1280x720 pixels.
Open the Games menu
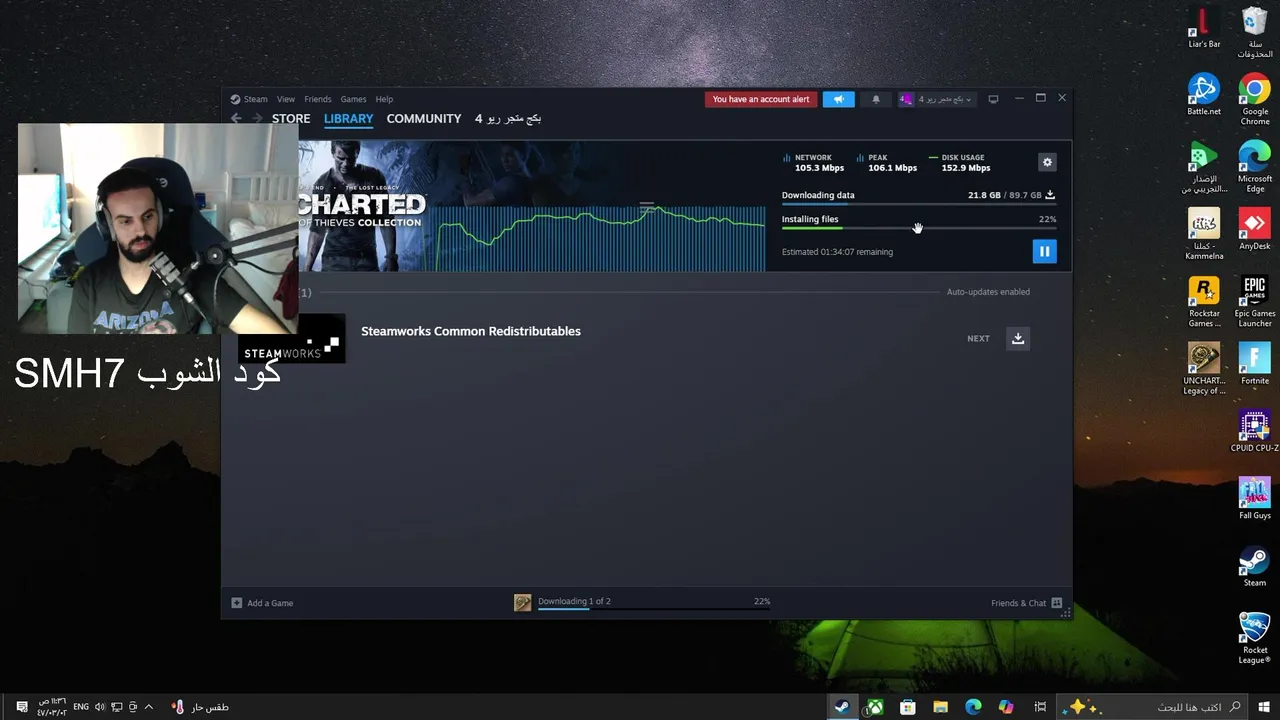(x=353, y=99)
